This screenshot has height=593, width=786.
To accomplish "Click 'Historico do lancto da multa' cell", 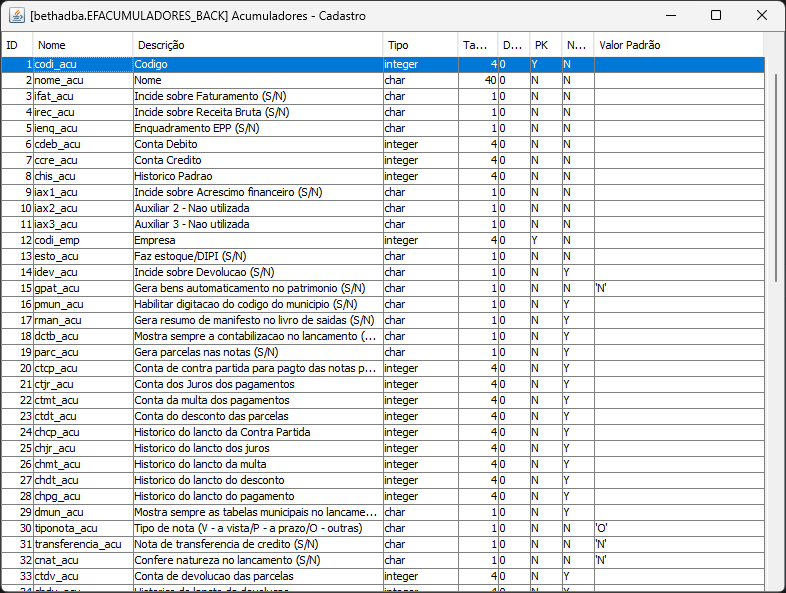I will coord(258,465).
